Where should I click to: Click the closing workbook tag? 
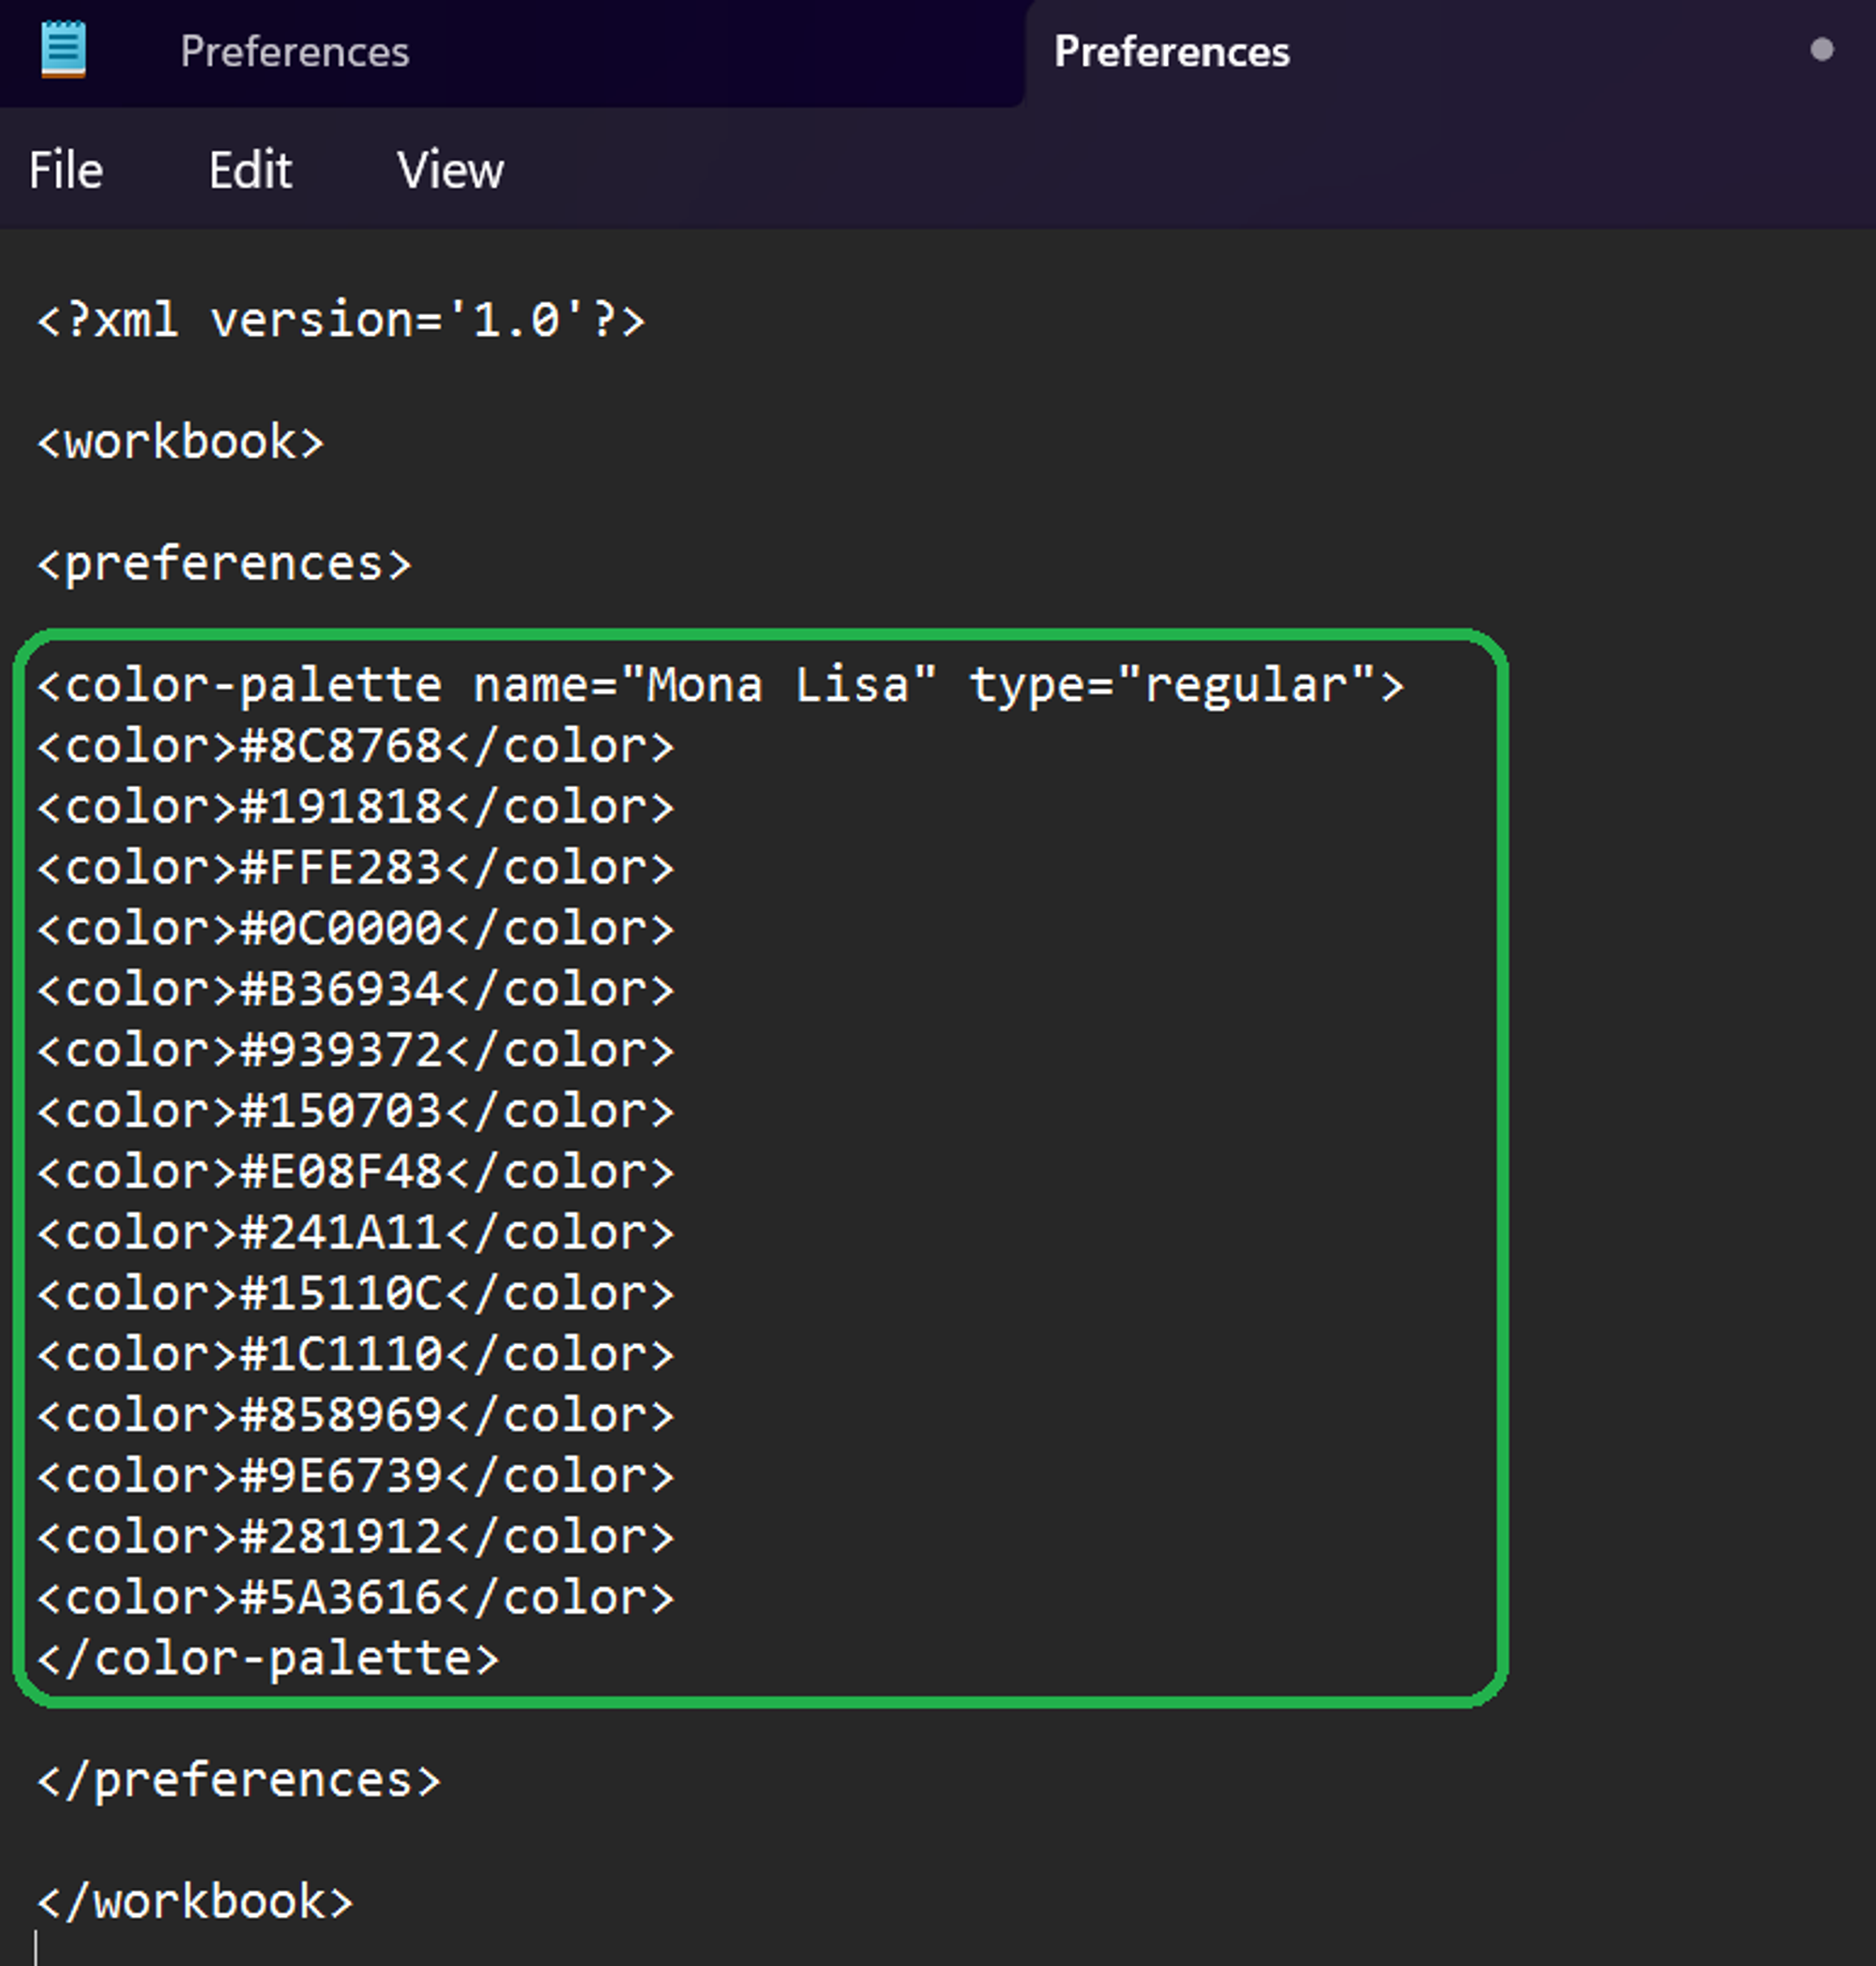click(x=195, y=1902)
